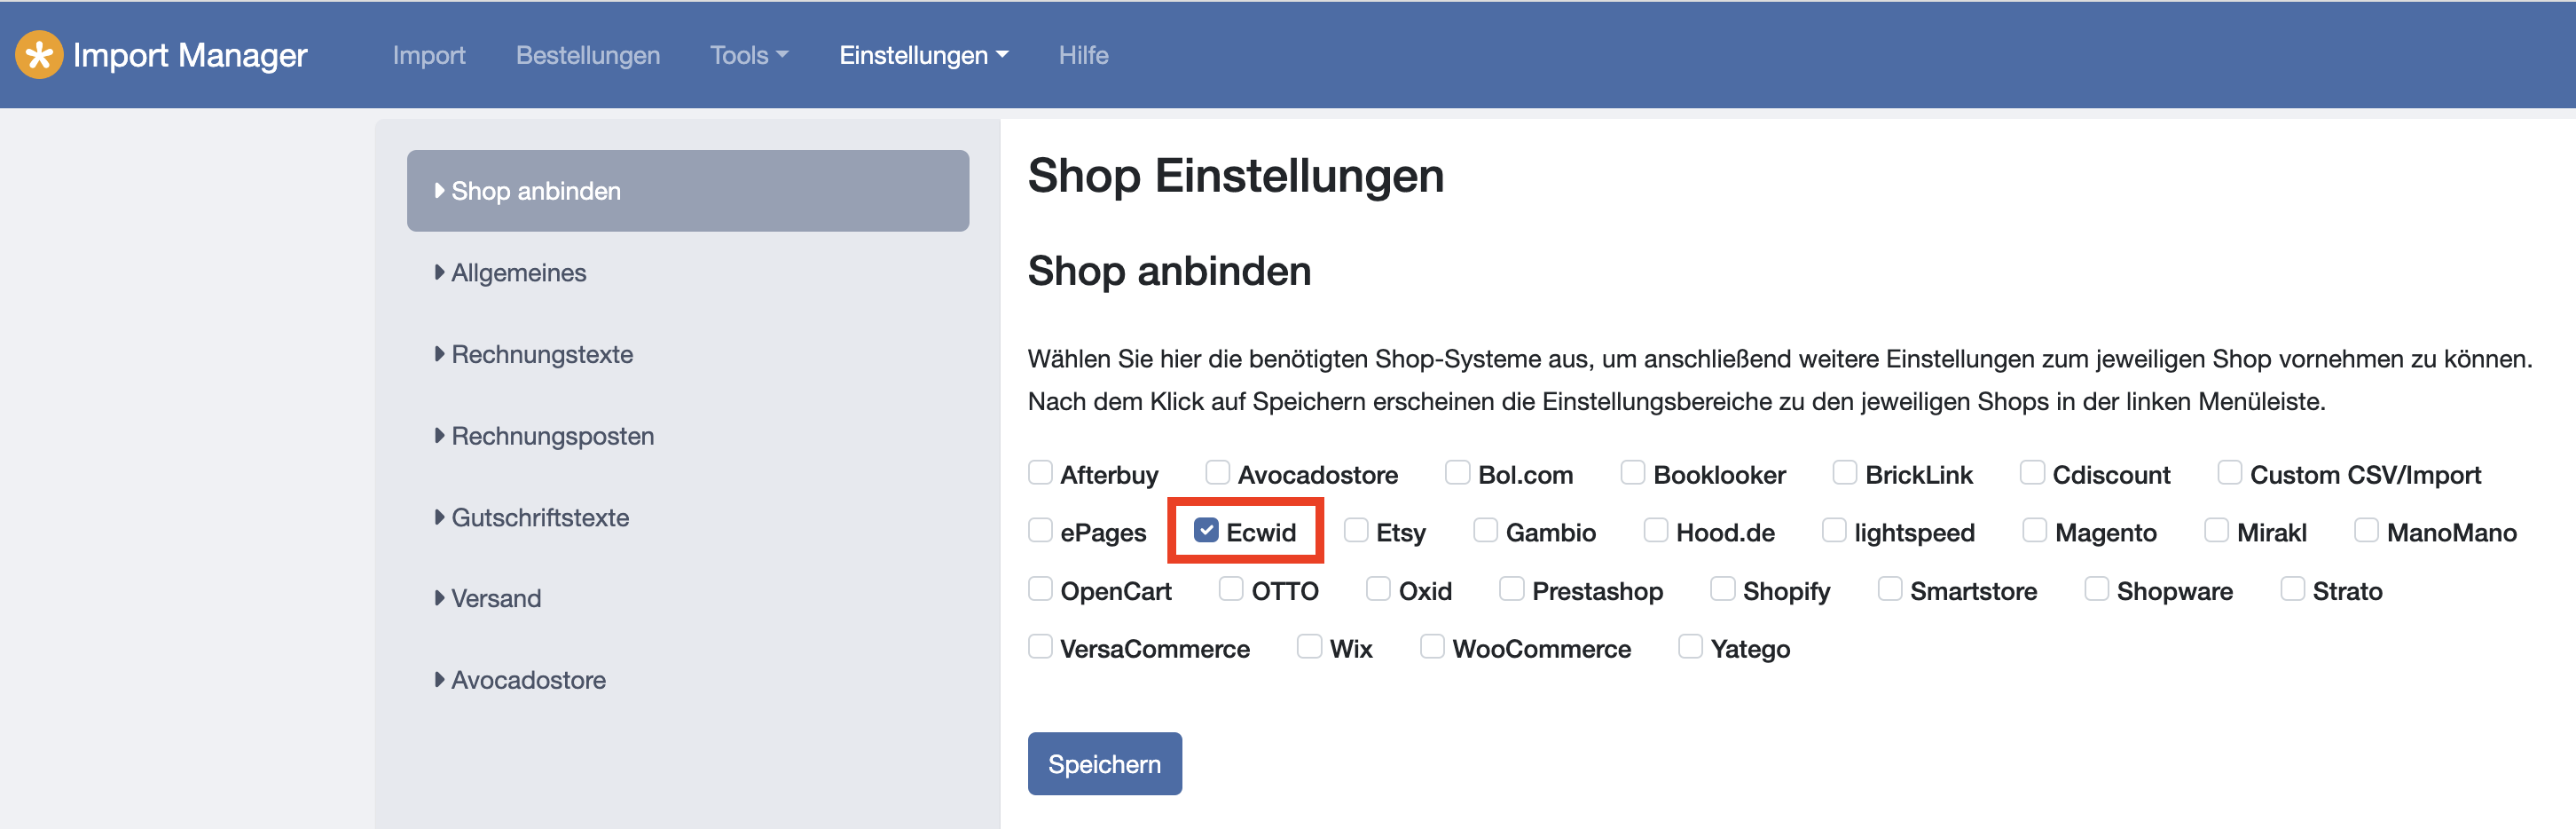Click the arrow icon beside Allgemeines
2576x829 pixels.
point(440,273)
